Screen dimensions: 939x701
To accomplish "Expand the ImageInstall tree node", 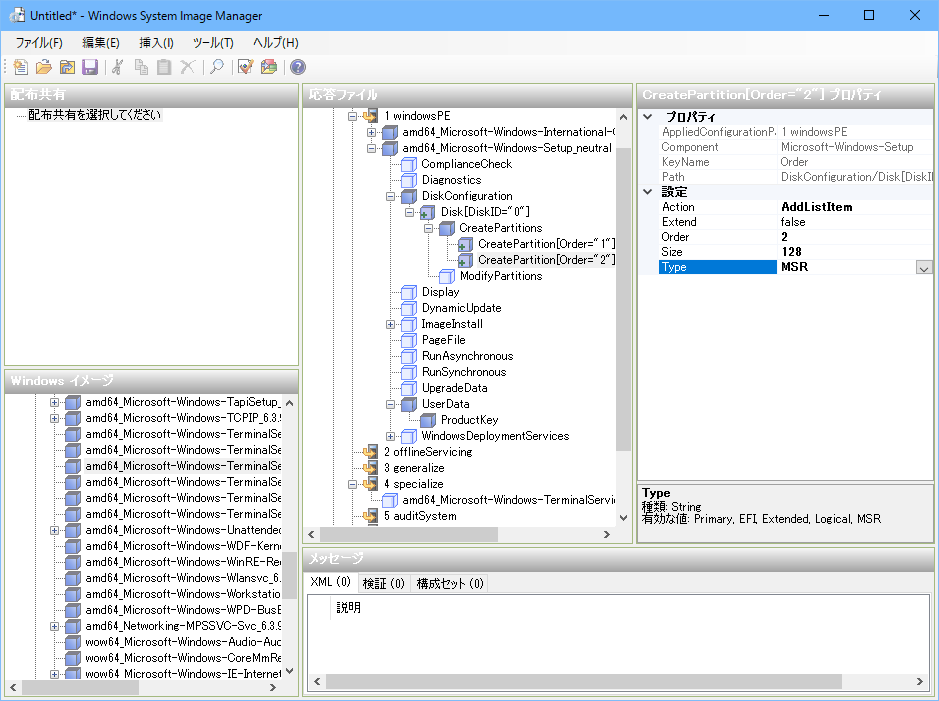I will 390,324.
